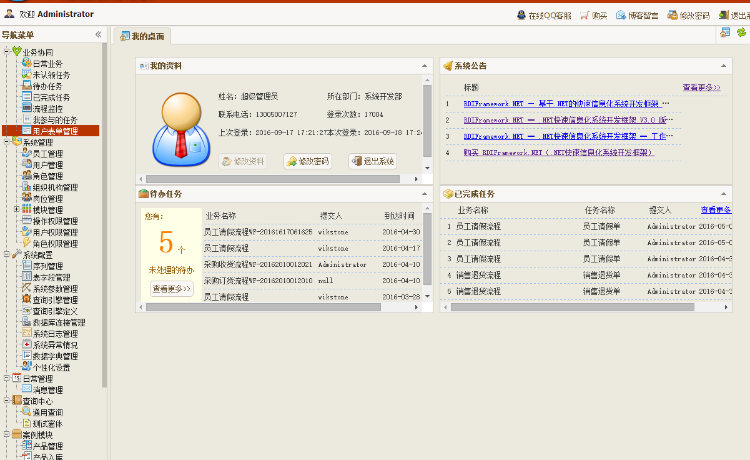Open 待办任务 in the navigation tree

tap(47, 87)
